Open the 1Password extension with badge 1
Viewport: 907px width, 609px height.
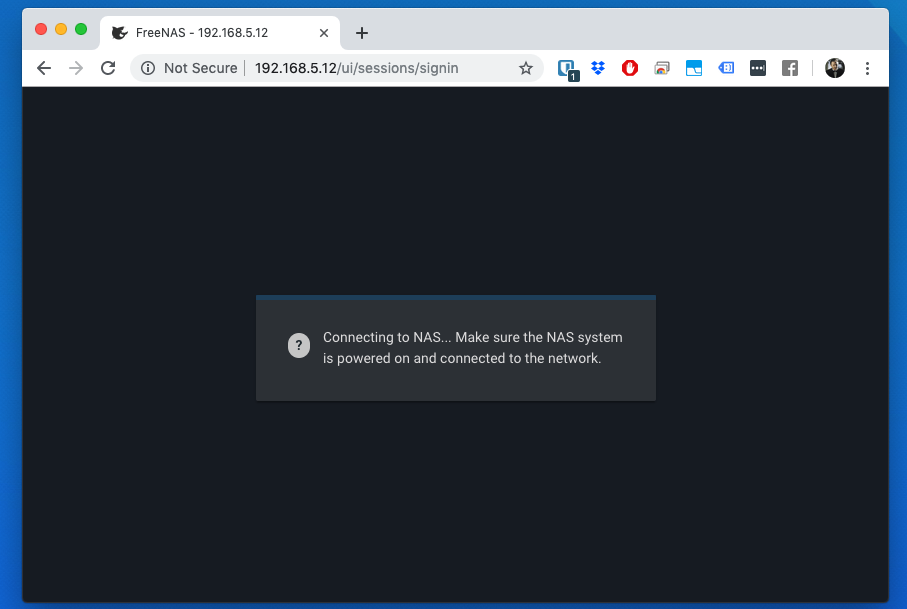click(x=567, y=69)
